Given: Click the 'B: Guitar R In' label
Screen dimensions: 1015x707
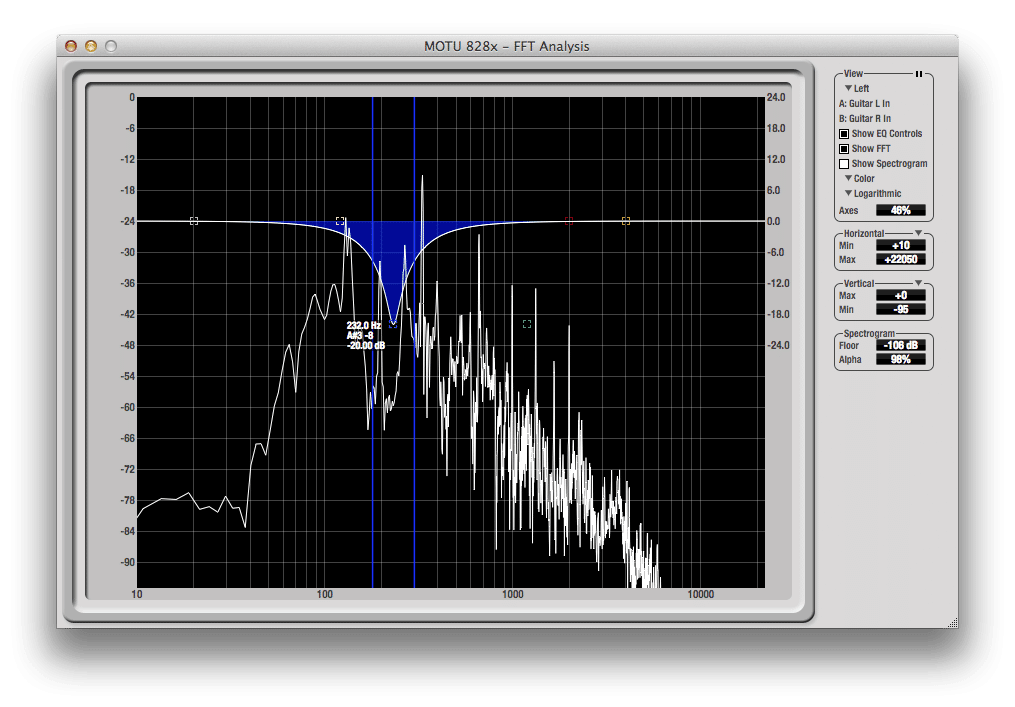Looking at the screenshot, I should tap(865, 118).
